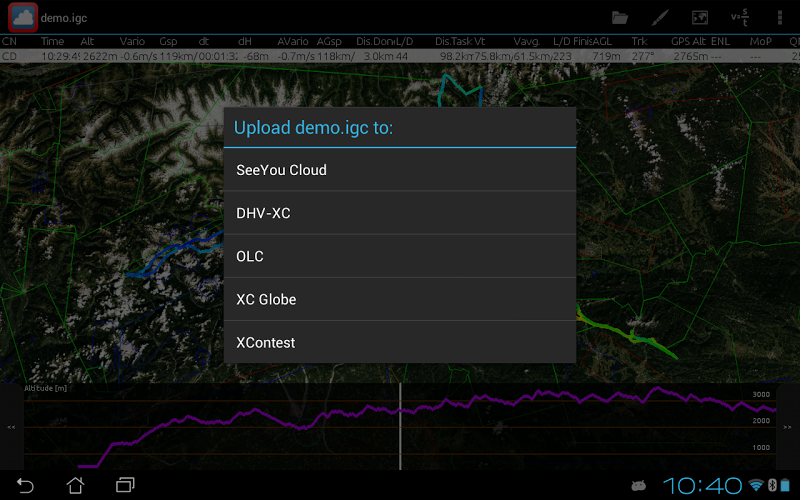Tap the Bluetooth status icon
Image resolution: width=800 pixels, height=500 pixels.
772,485
